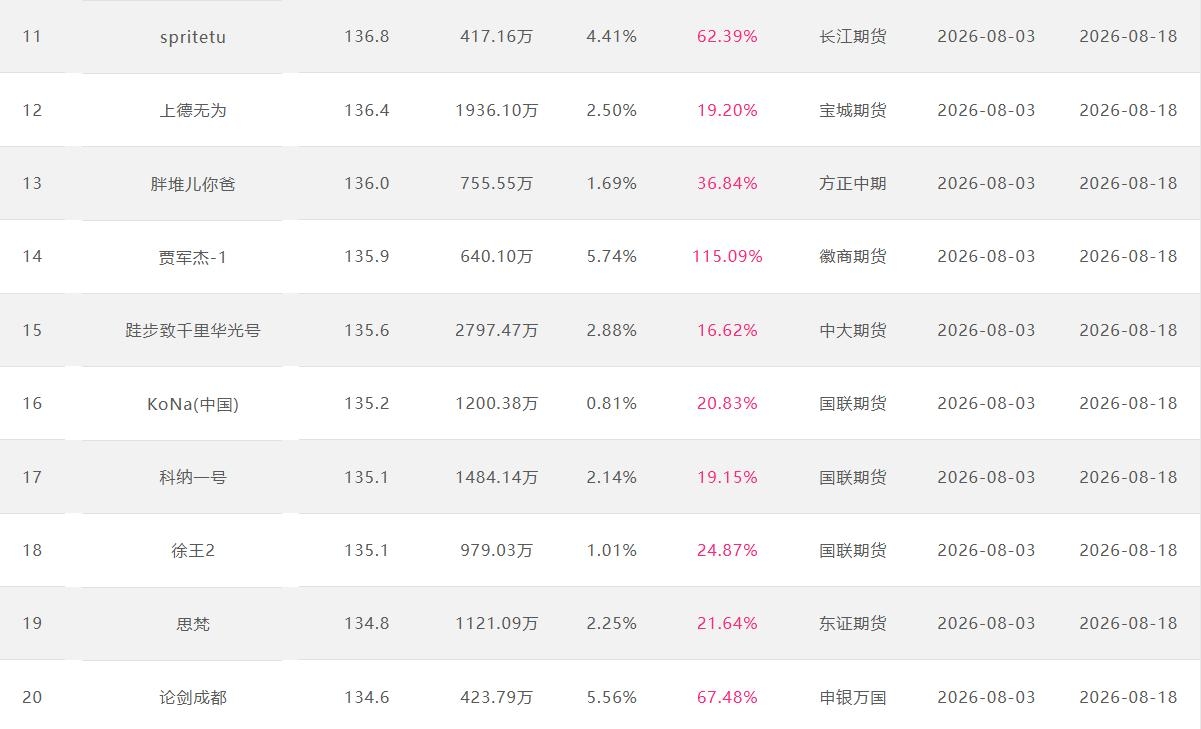Click the 宝城期货 company name

[x=853, y=110]
